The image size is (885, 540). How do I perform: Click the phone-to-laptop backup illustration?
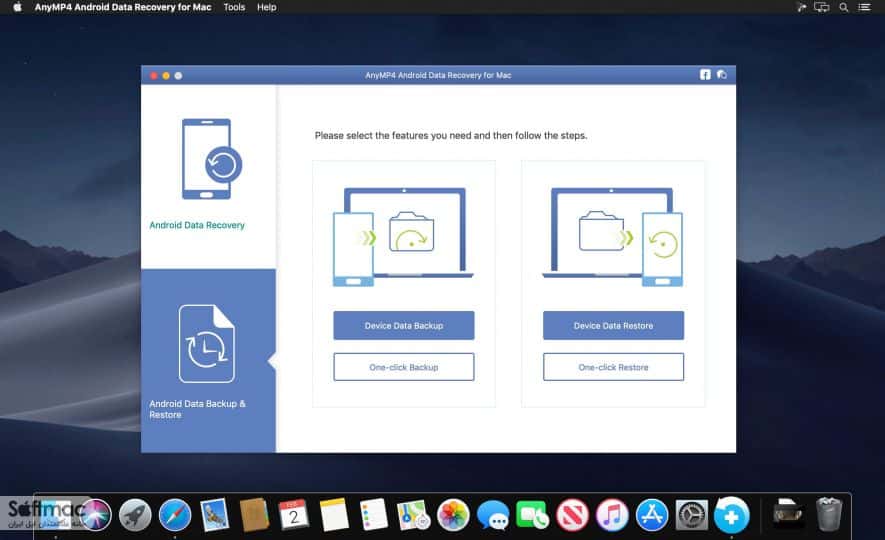point(403,237)
